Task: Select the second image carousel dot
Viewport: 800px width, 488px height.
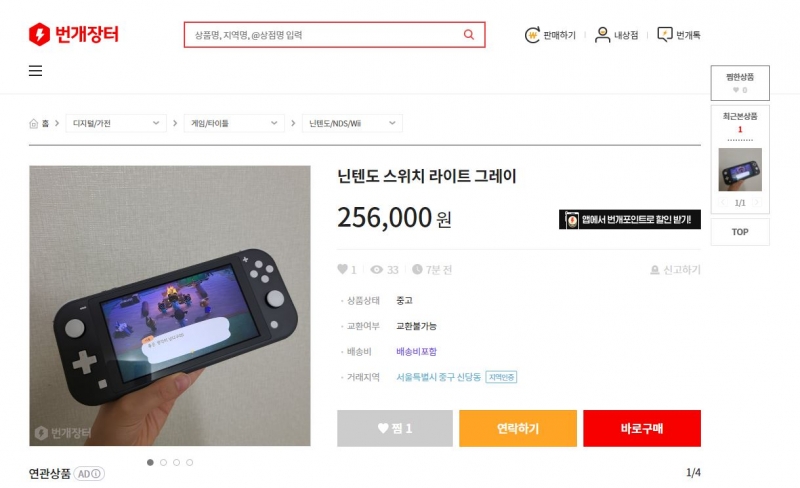Action: [163, 462]
